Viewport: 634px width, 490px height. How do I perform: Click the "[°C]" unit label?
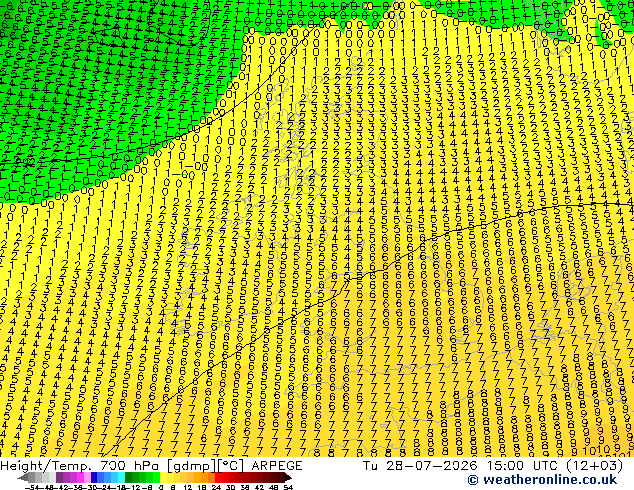point(230,466)
